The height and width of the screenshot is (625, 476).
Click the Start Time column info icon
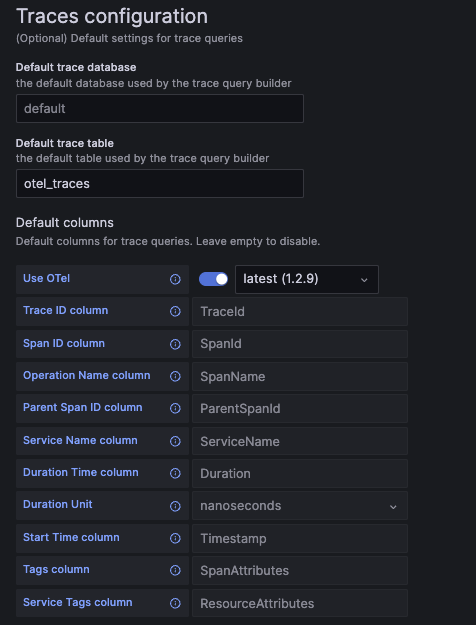[x=175, y=538]
